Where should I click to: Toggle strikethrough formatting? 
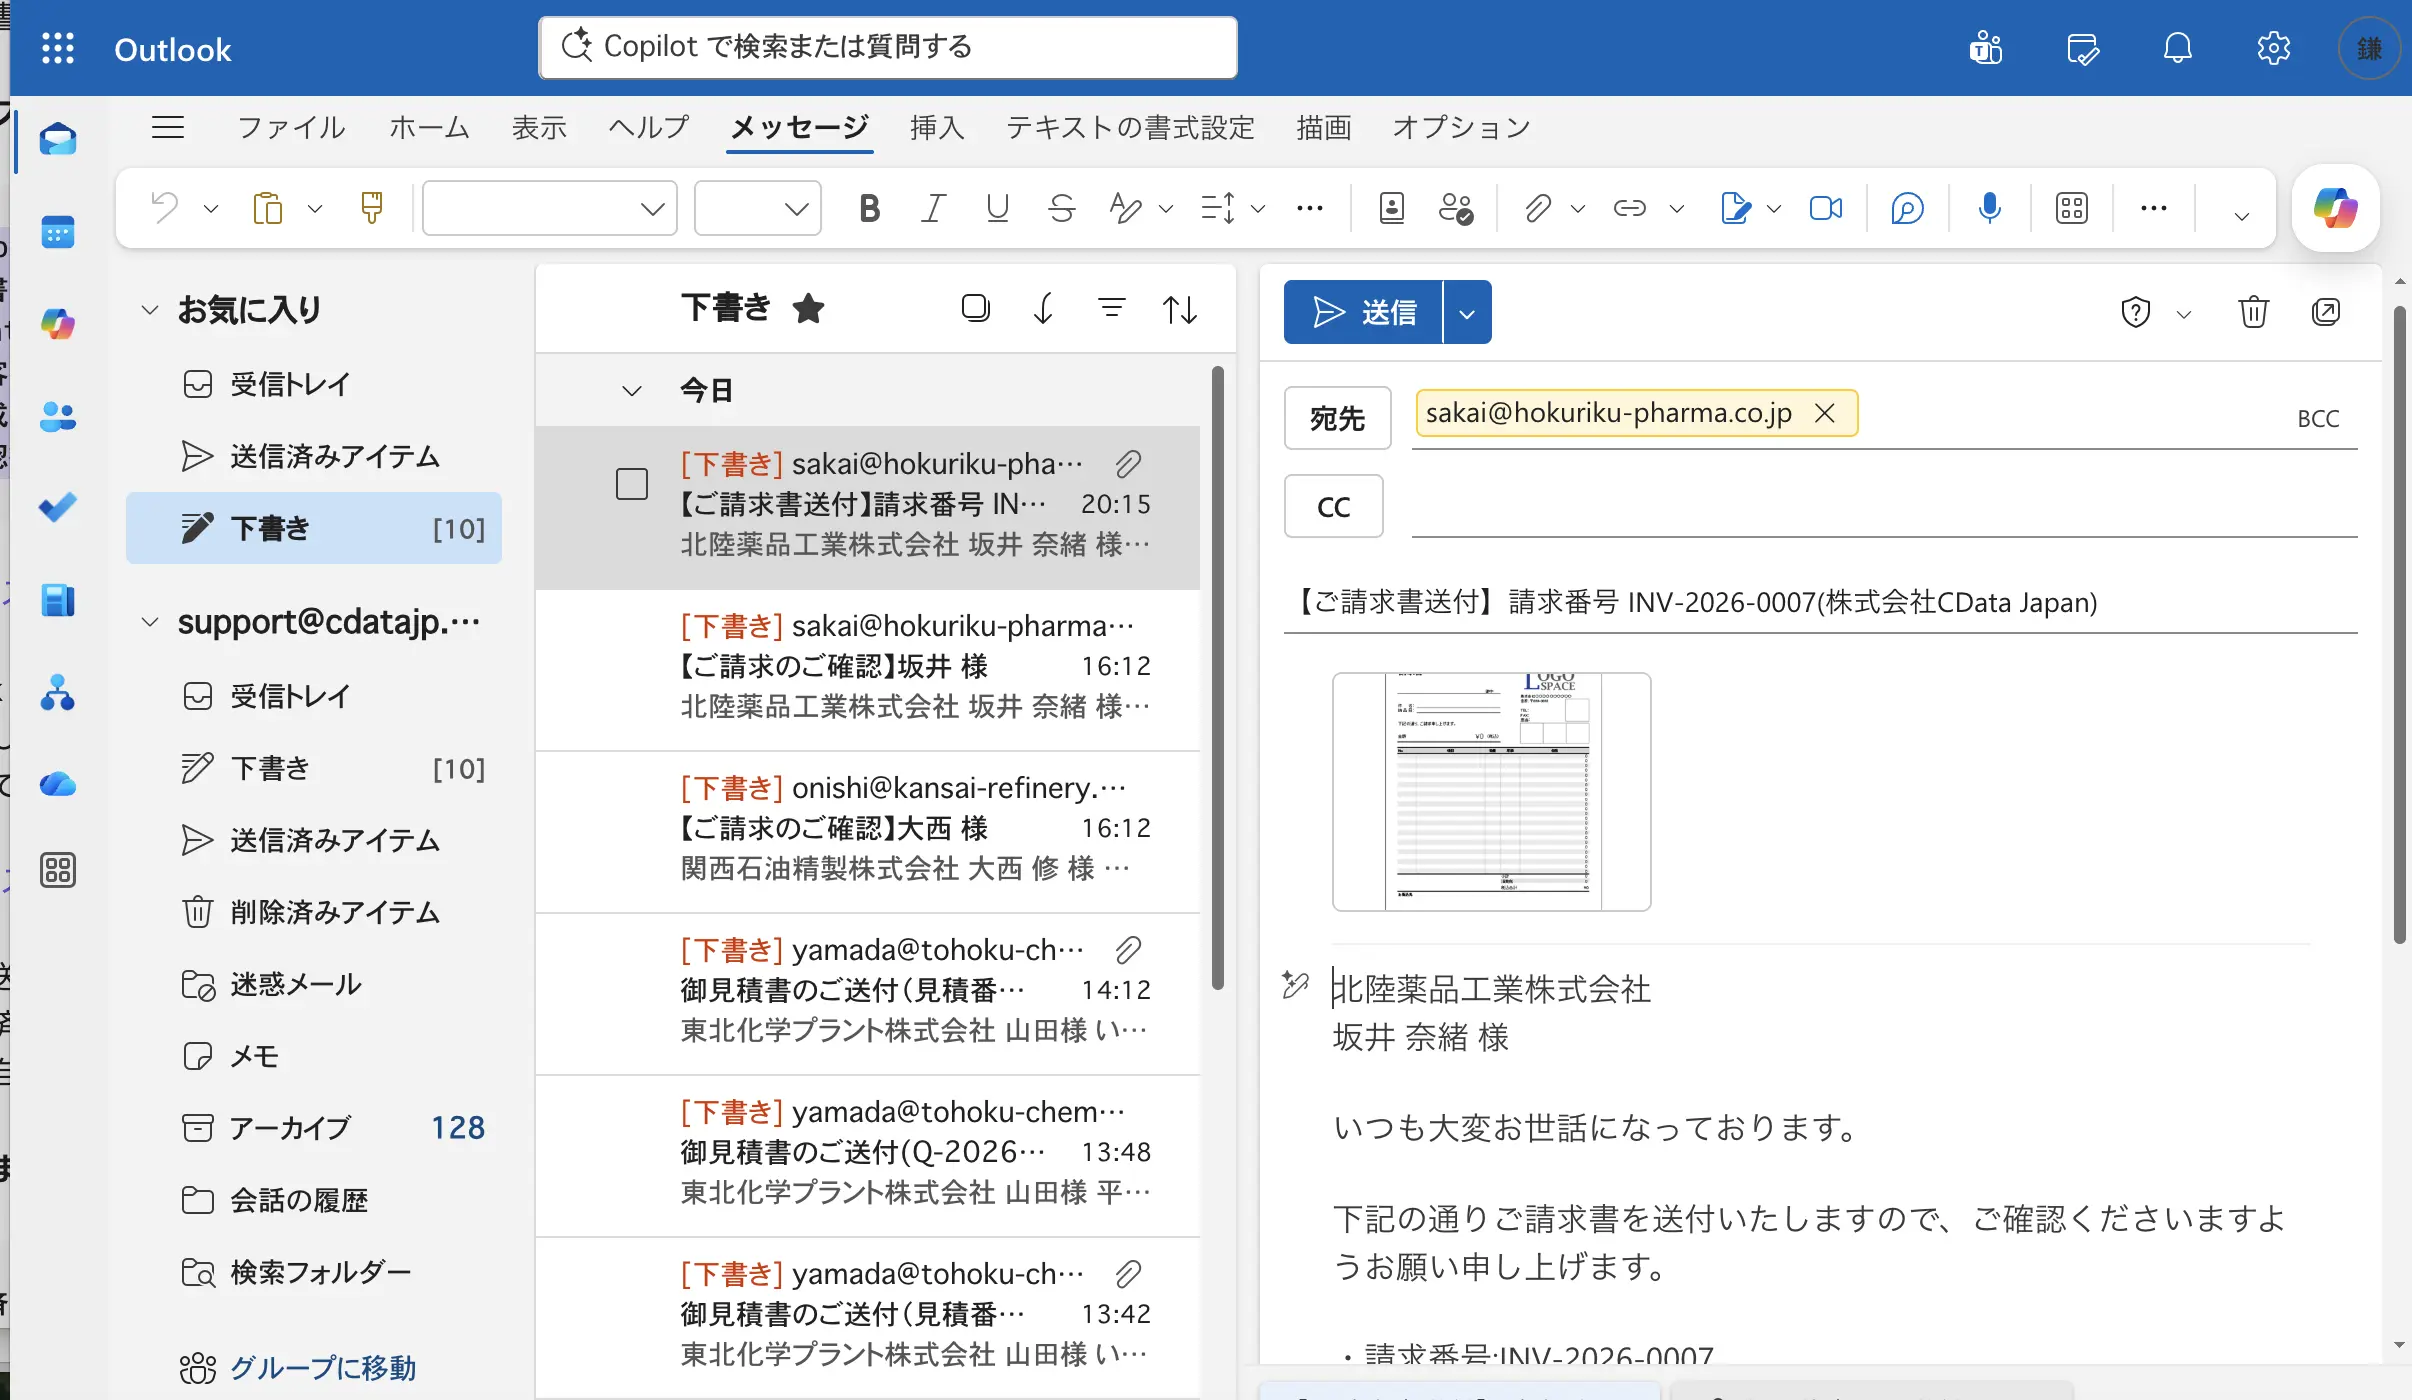coord(1061,208)
